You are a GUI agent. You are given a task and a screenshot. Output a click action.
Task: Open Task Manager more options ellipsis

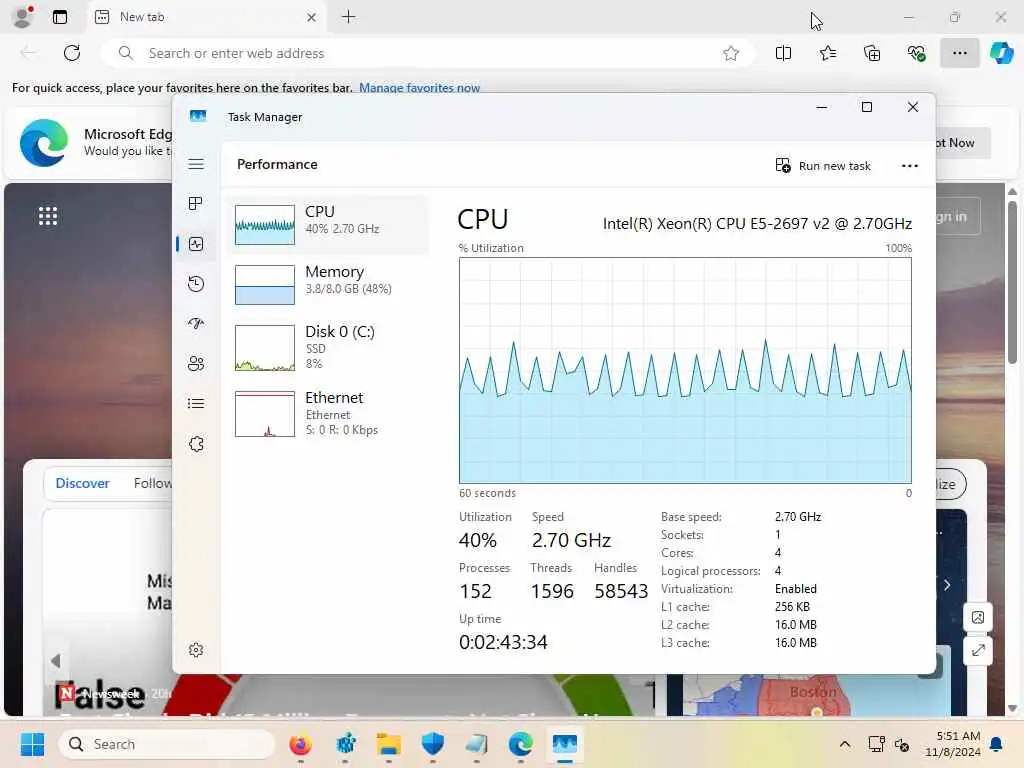910,166
